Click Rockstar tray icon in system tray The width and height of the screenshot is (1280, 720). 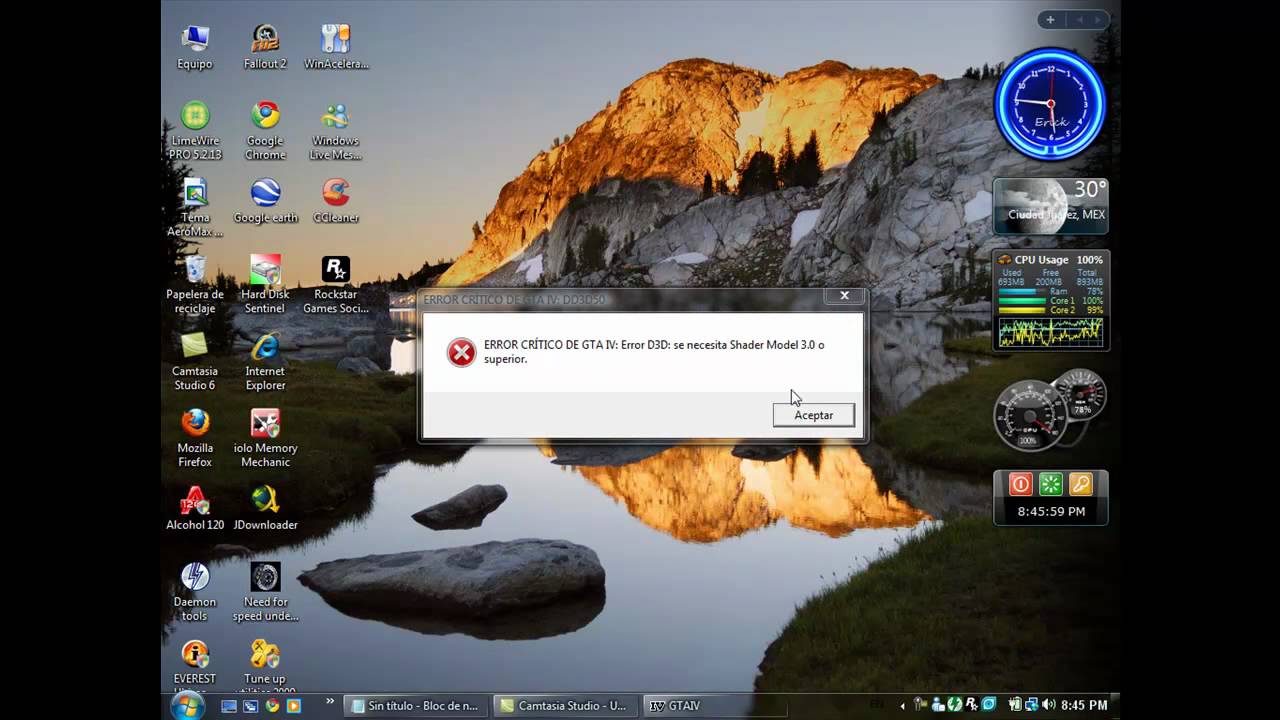tap(971, 705)
